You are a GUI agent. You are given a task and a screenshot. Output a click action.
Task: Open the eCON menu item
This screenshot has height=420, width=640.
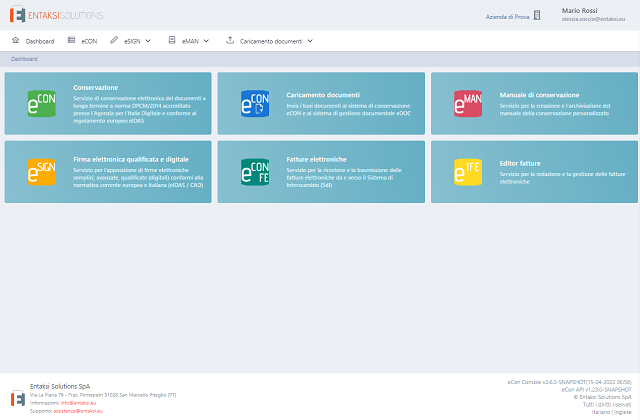coord(89,41)
